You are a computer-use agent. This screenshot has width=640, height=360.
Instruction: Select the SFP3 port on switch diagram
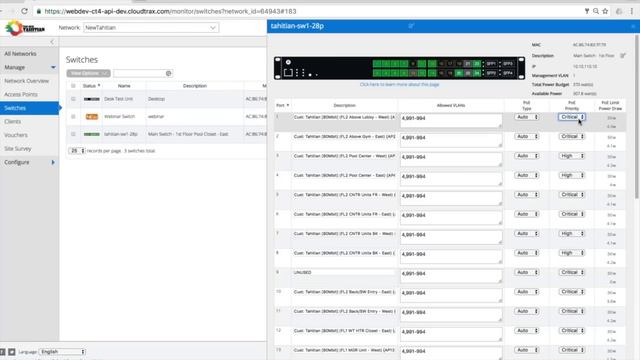pos(508,64)
